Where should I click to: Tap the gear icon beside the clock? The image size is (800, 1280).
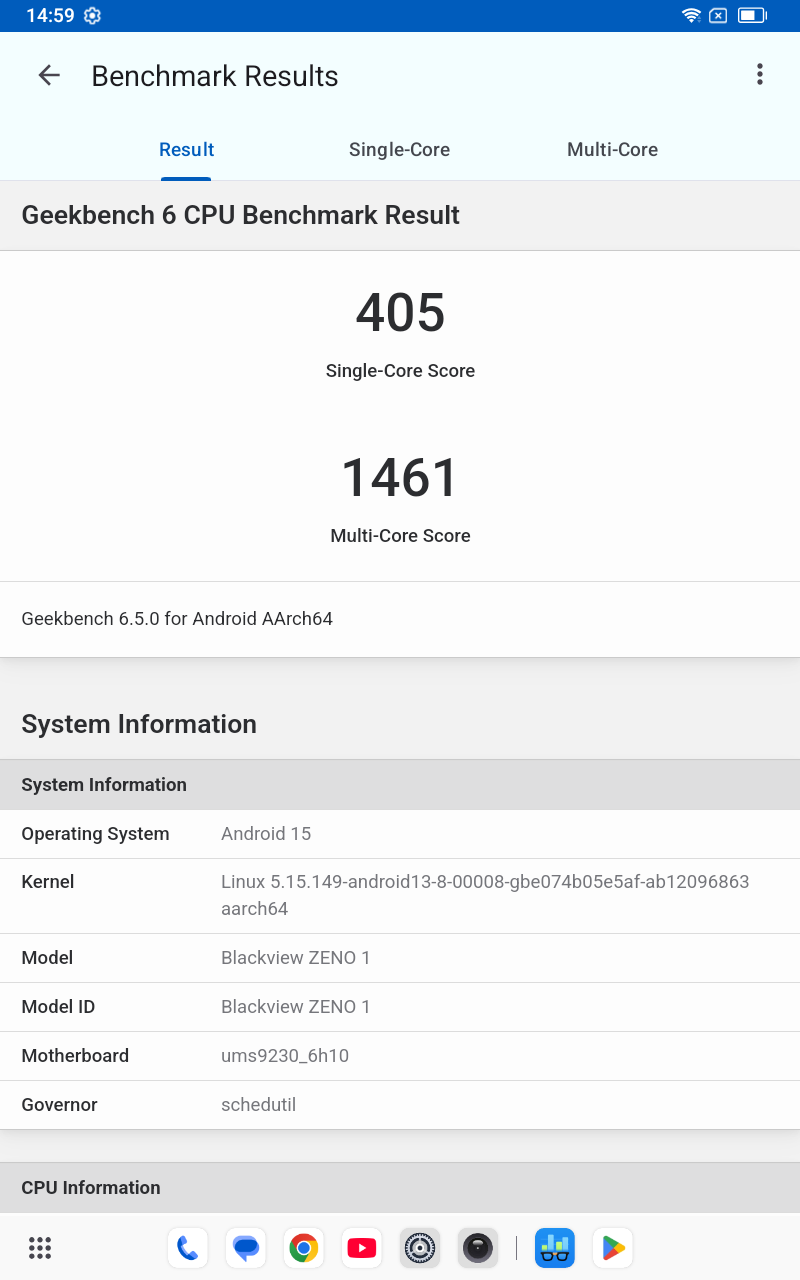[93, 15]
